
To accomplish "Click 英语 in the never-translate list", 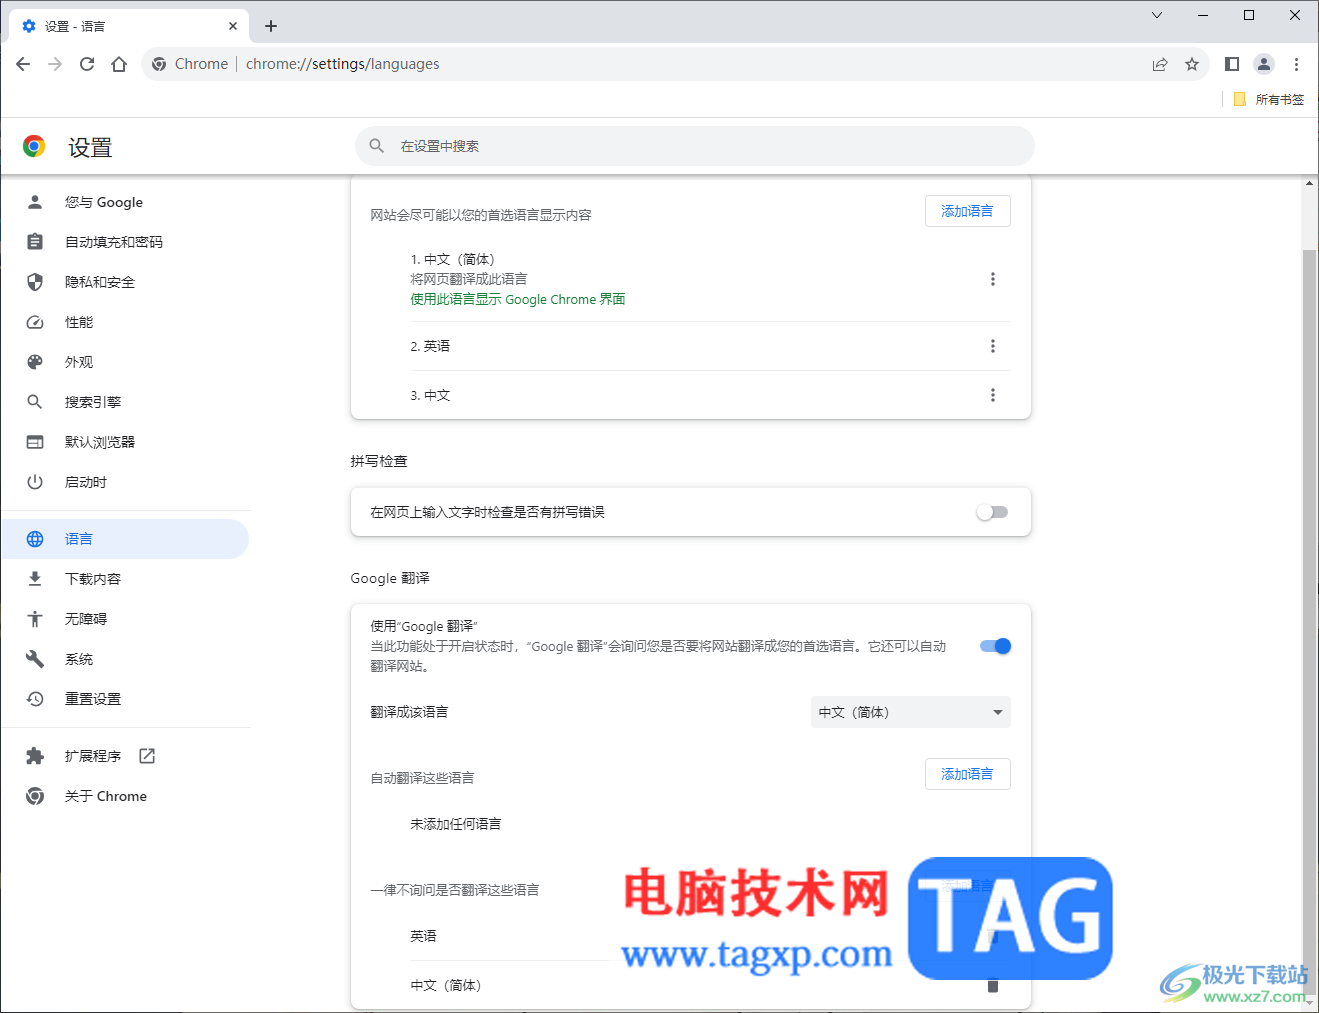I will click(423, 936).
